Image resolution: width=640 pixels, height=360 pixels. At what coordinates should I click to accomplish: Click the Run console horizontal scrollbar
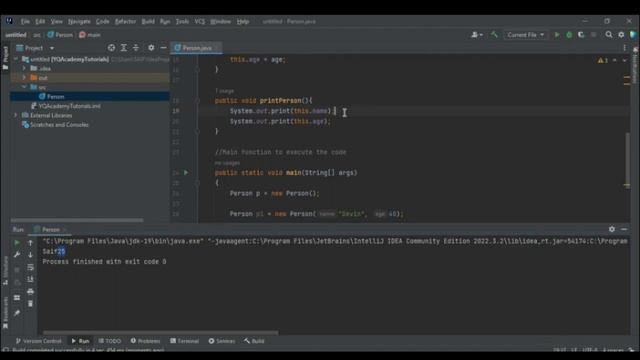160,333
